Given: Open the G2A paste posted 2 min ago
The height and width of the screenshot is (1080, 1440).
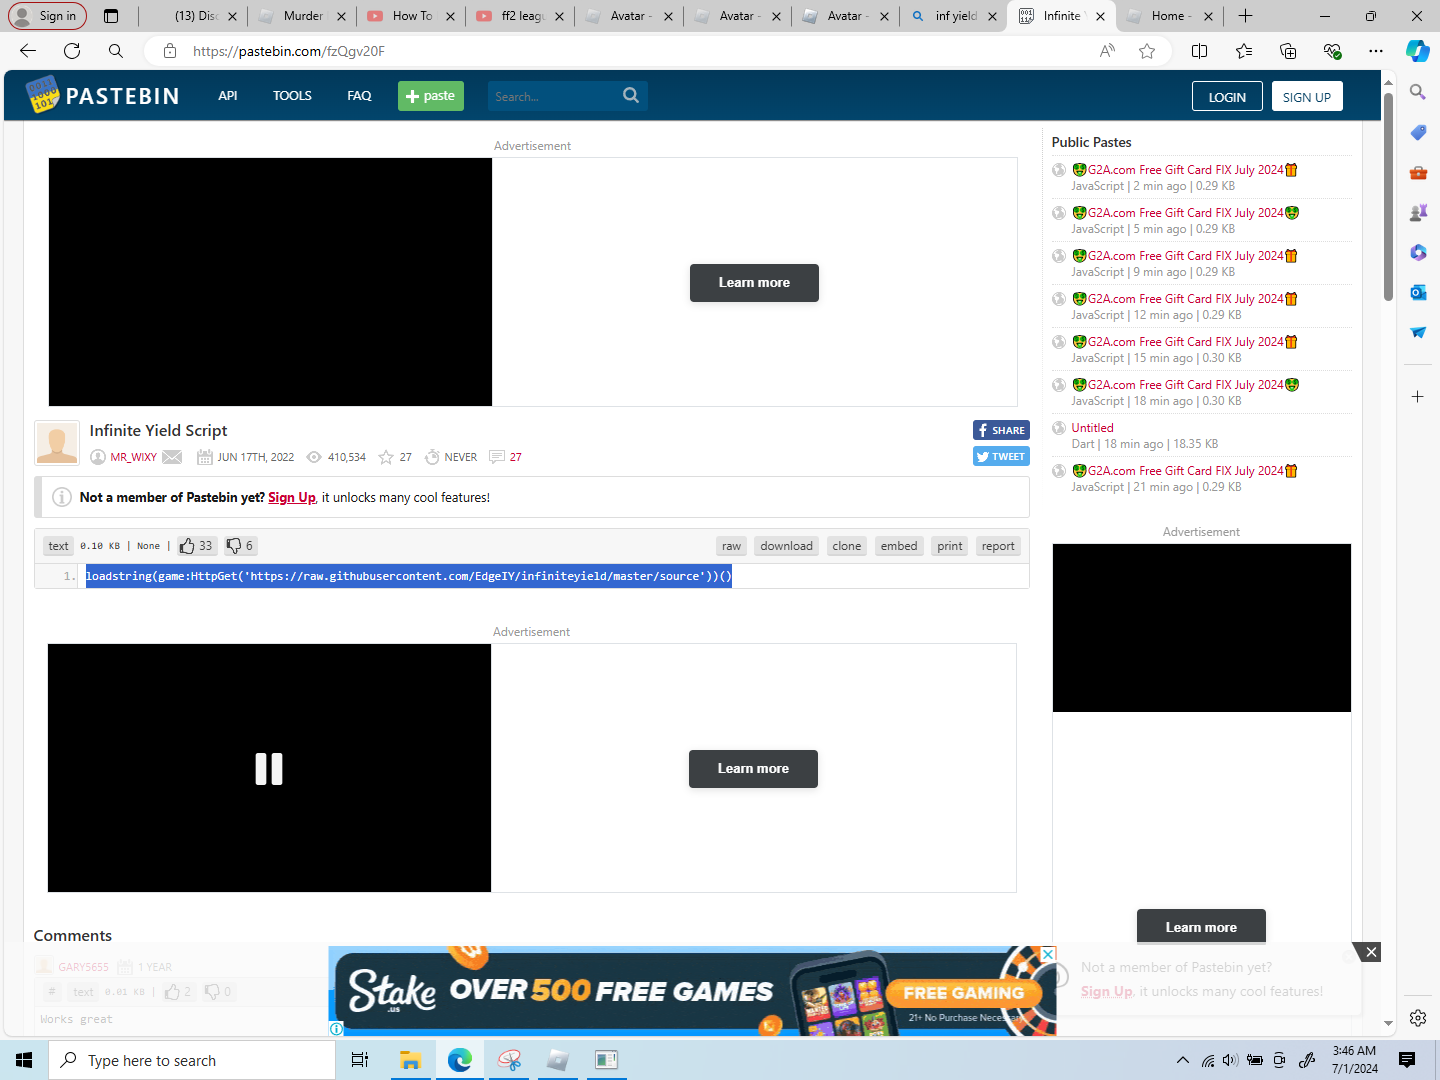Looking at the screenshot, I should pyautogui.click(x=1185, y=170).
